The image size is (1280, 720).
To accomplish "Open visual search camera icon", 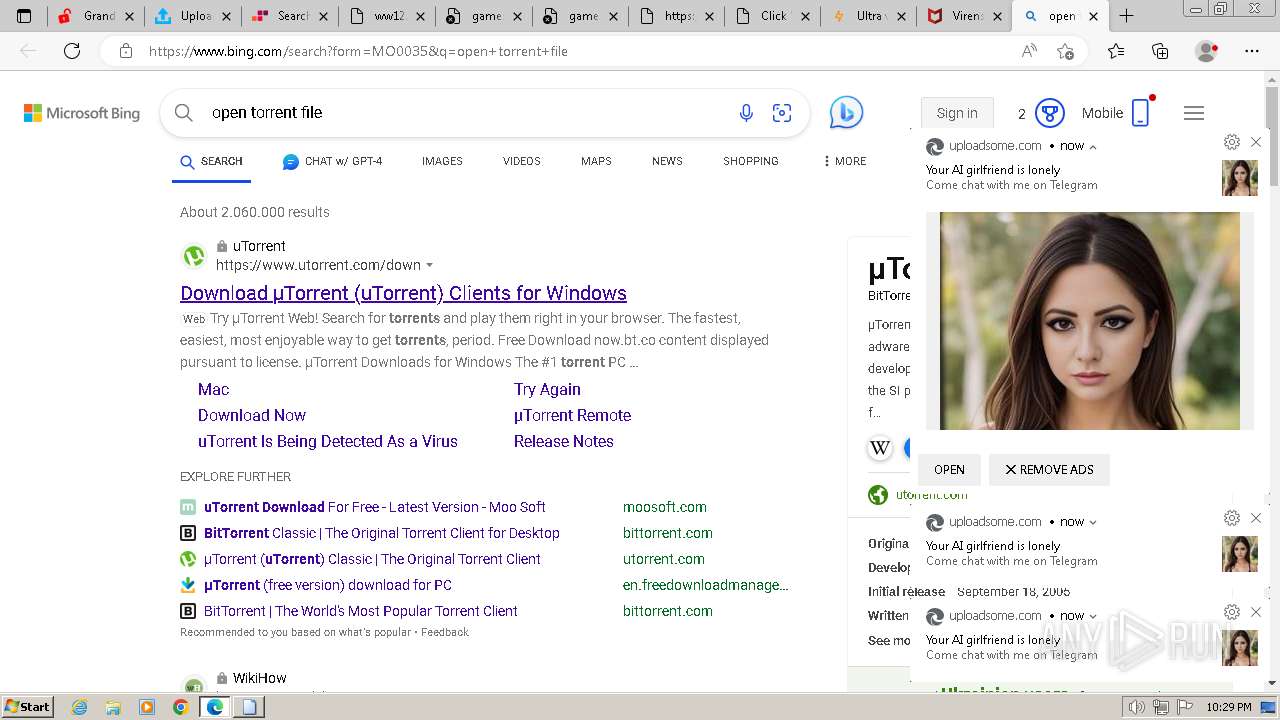I will point(782,113).
